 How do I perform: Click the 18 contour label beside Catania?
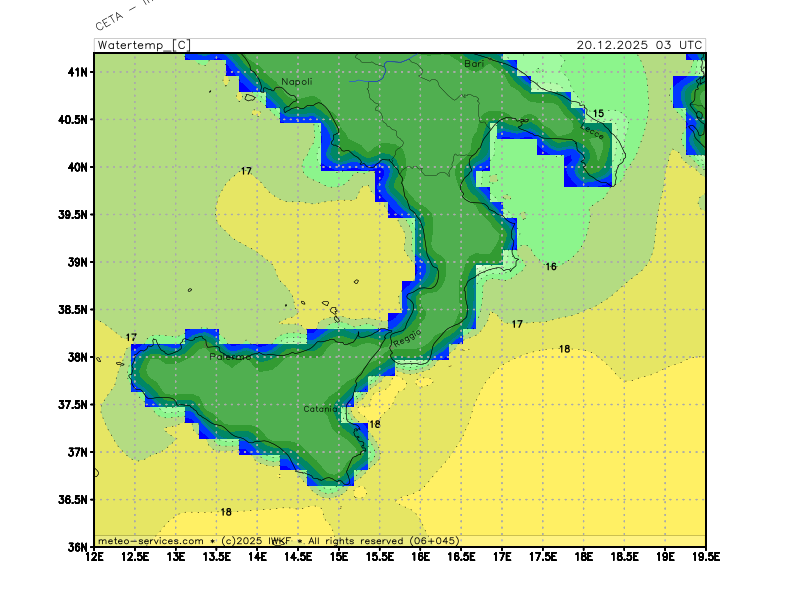click(375, 424)
